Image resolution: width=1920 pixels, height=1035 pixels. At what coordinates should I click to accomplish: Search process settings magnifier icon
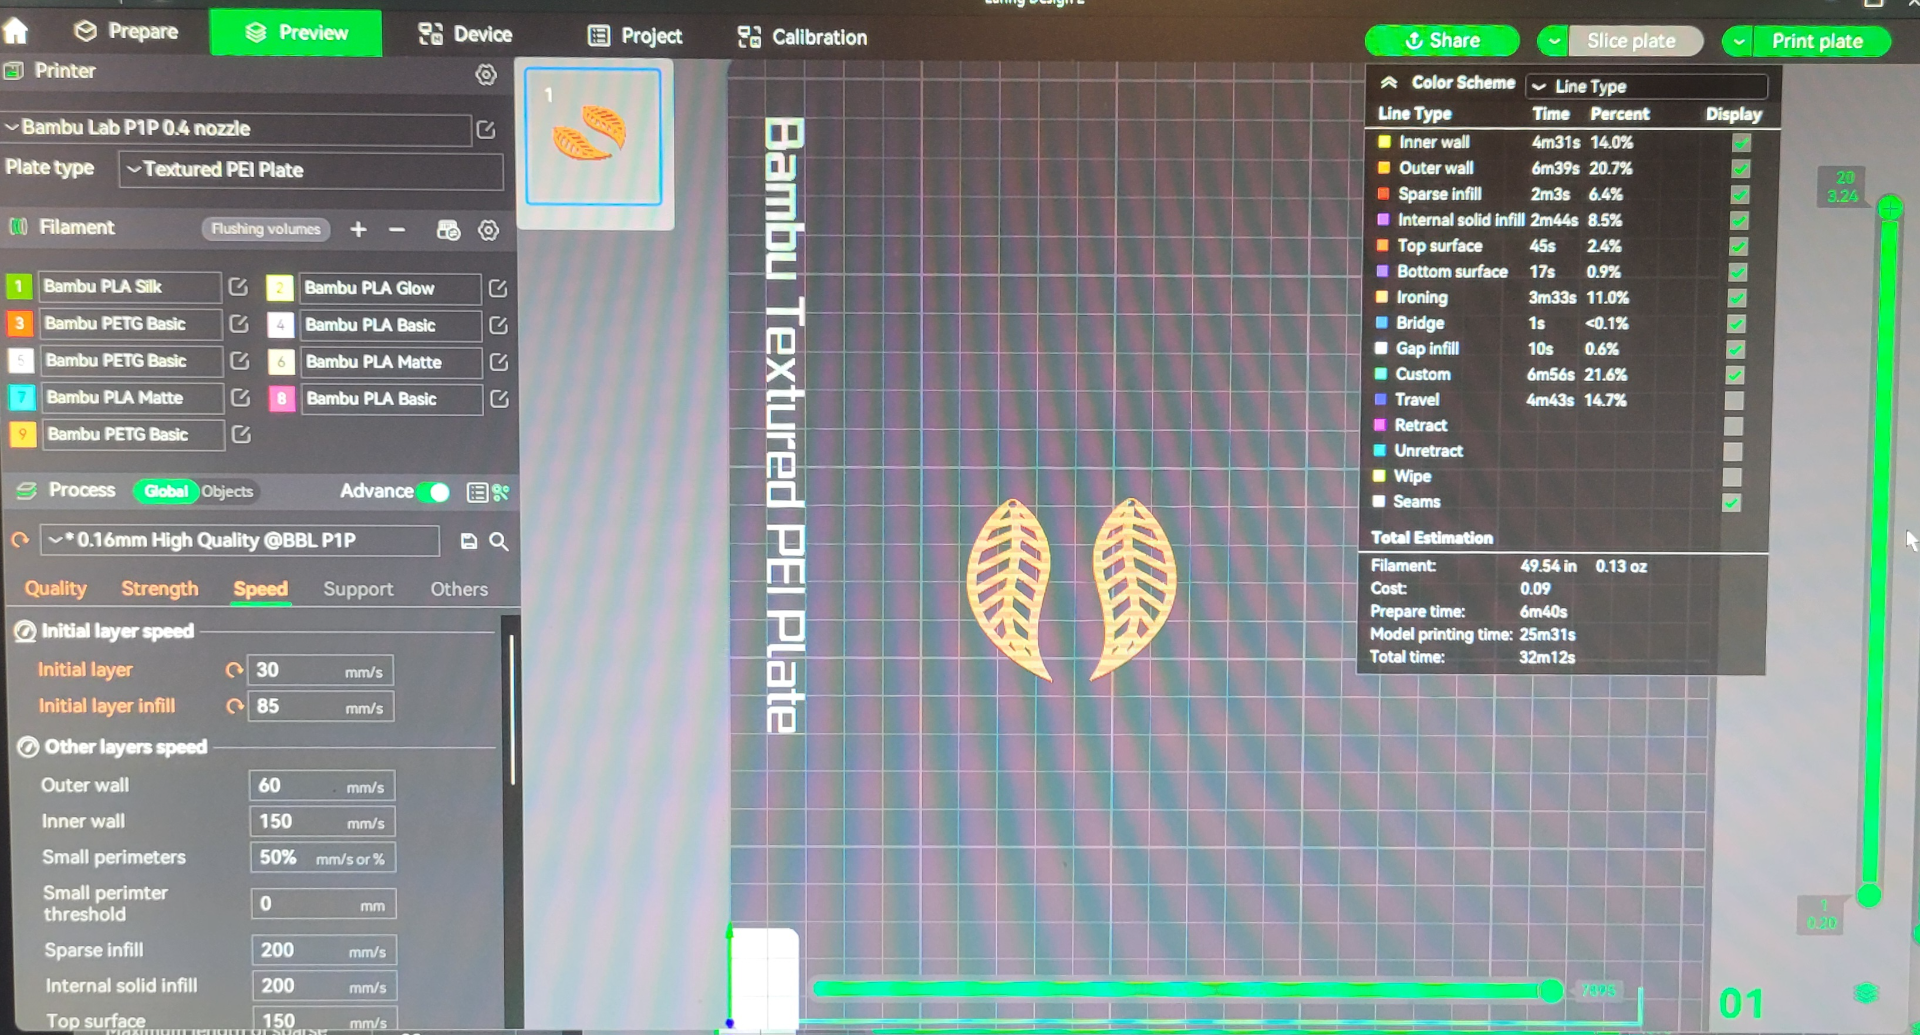tap(499, 541)
